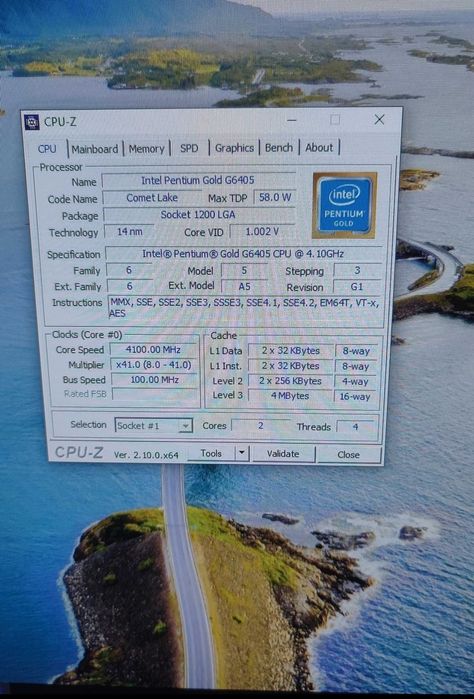Go to the Graphics tab

[234, 148]
